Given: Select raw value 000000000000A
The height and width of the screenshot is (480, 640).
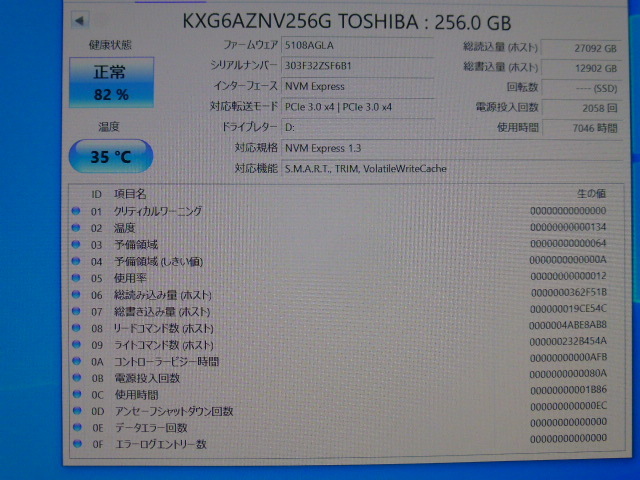Looking at the screenshot, I should 568,260.
